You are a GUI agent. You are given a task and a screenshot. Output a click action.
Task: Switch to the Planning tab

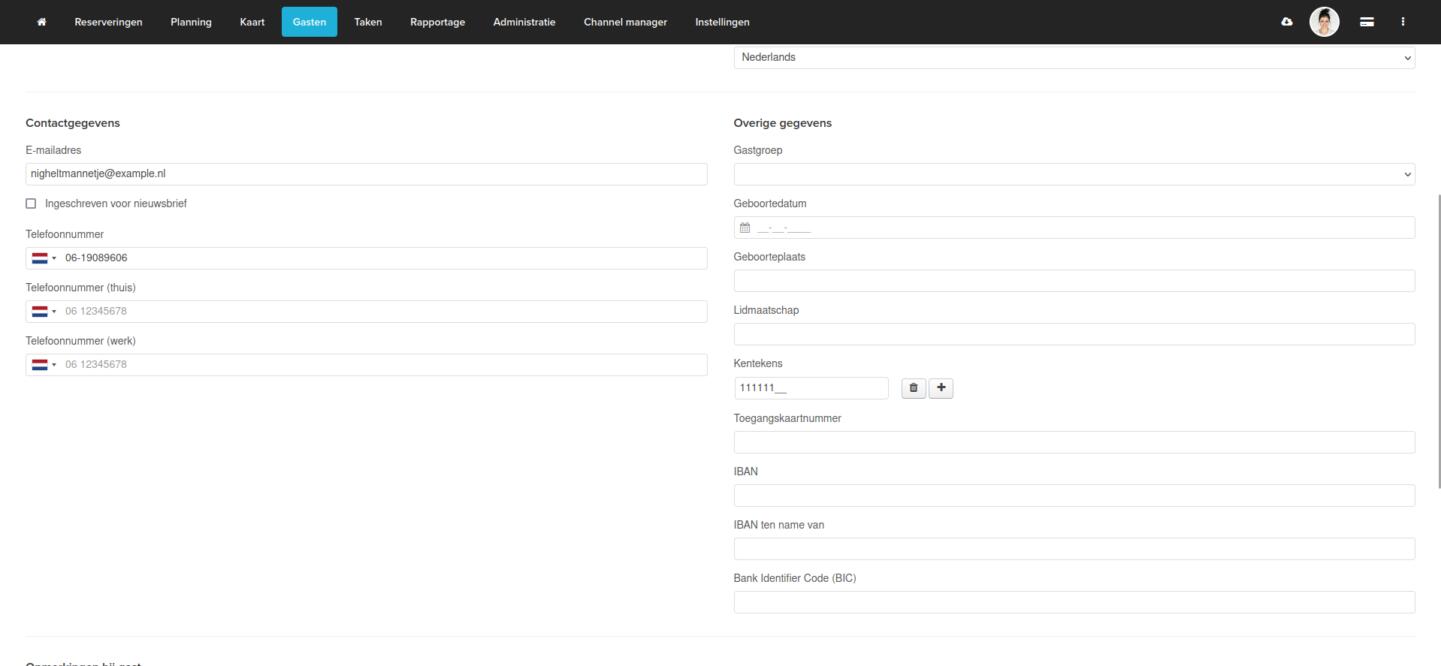click(x=191, y=22)
